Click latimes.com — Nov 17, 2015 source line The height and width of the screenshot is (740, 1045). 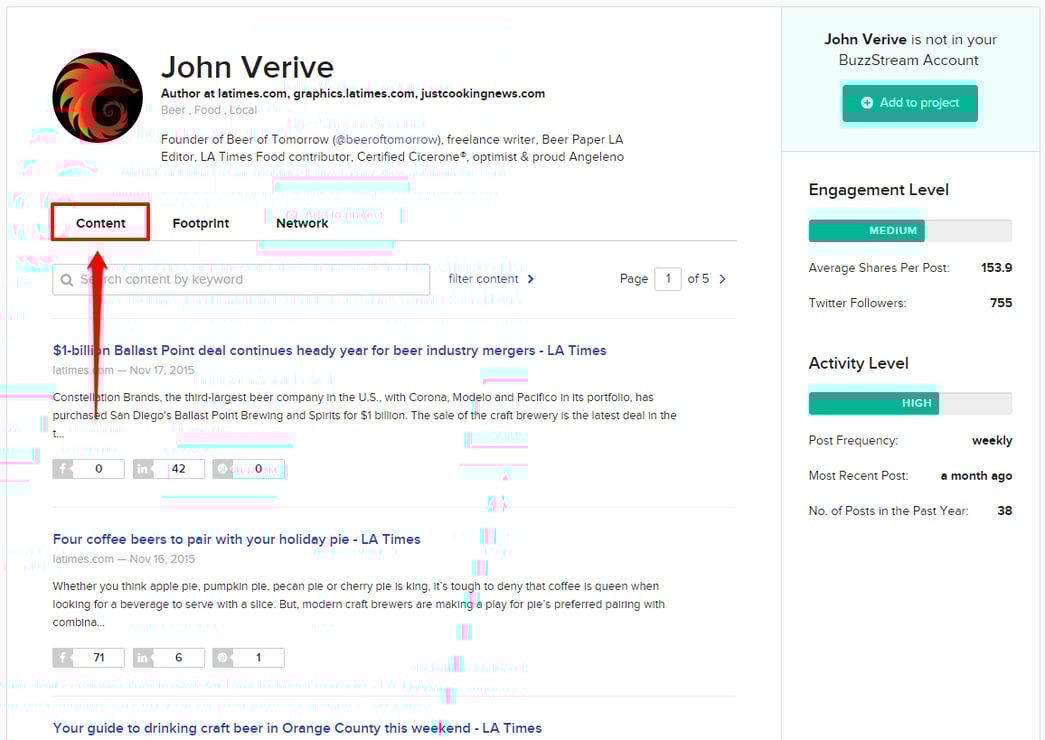coord(123,370)
